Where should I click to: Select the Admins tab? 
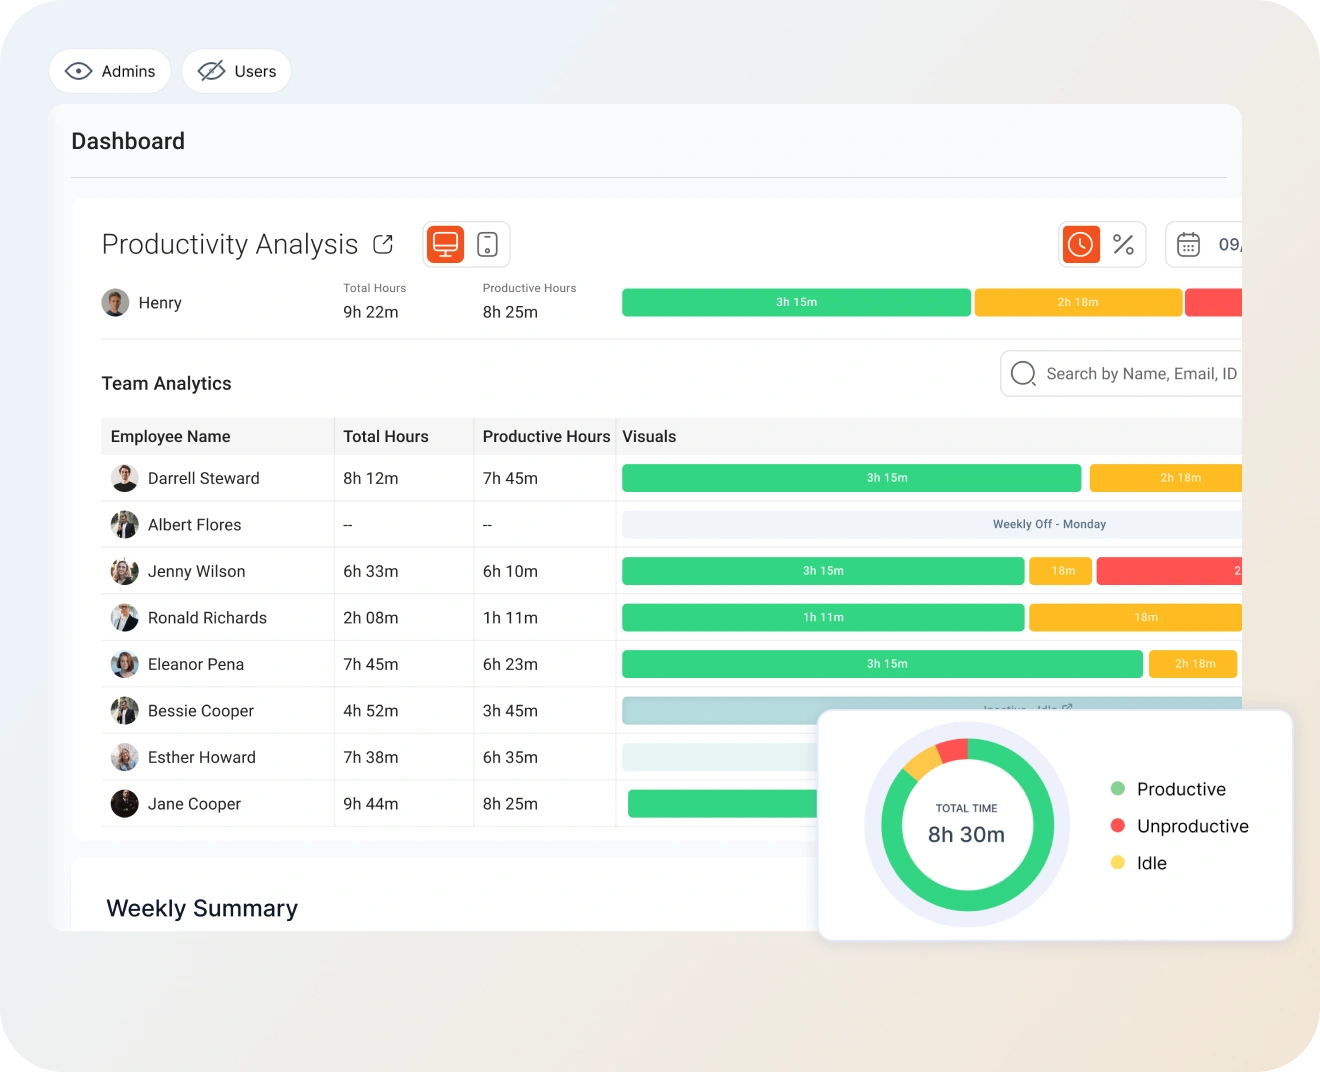(110, 71)
